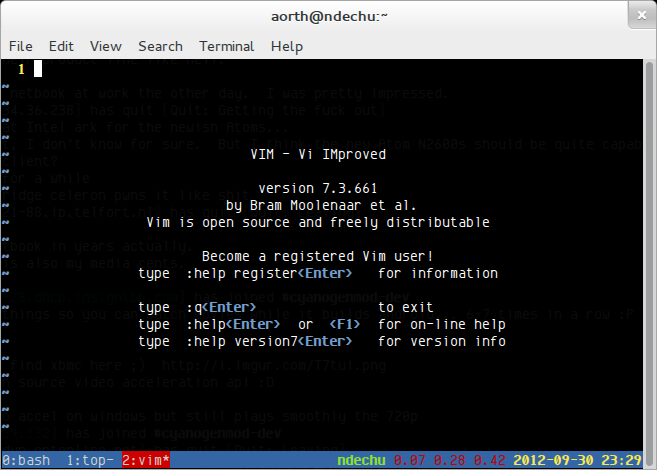Select the 0:bash tmux window
Screen dimensions: 657x470
26,460
